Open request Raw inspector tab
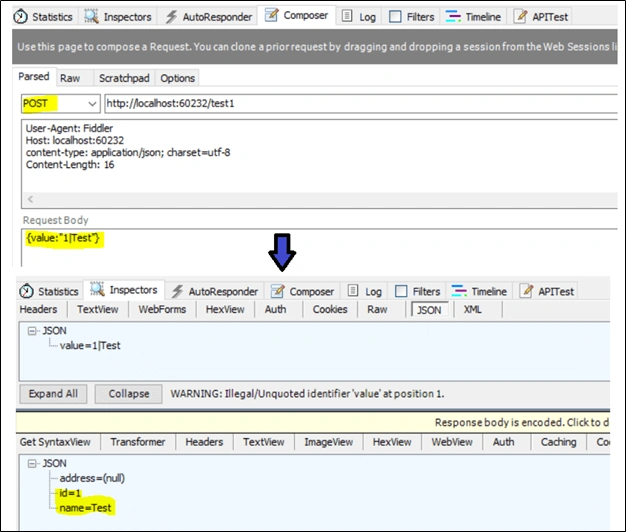This screenshot has width=626, height=532. 377,309
